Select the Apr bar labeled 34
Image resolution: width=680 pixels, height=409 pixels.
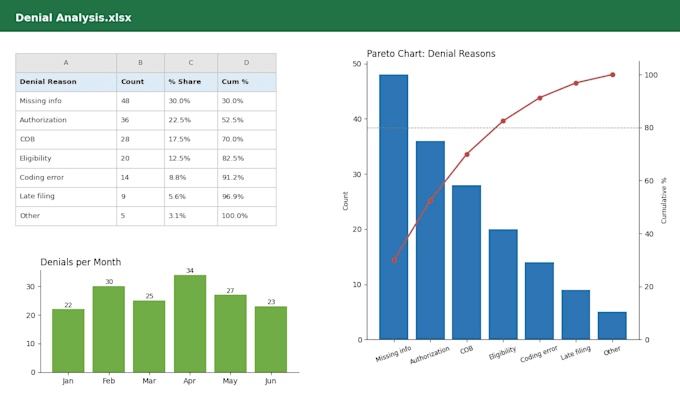click(x=190, y=324)
